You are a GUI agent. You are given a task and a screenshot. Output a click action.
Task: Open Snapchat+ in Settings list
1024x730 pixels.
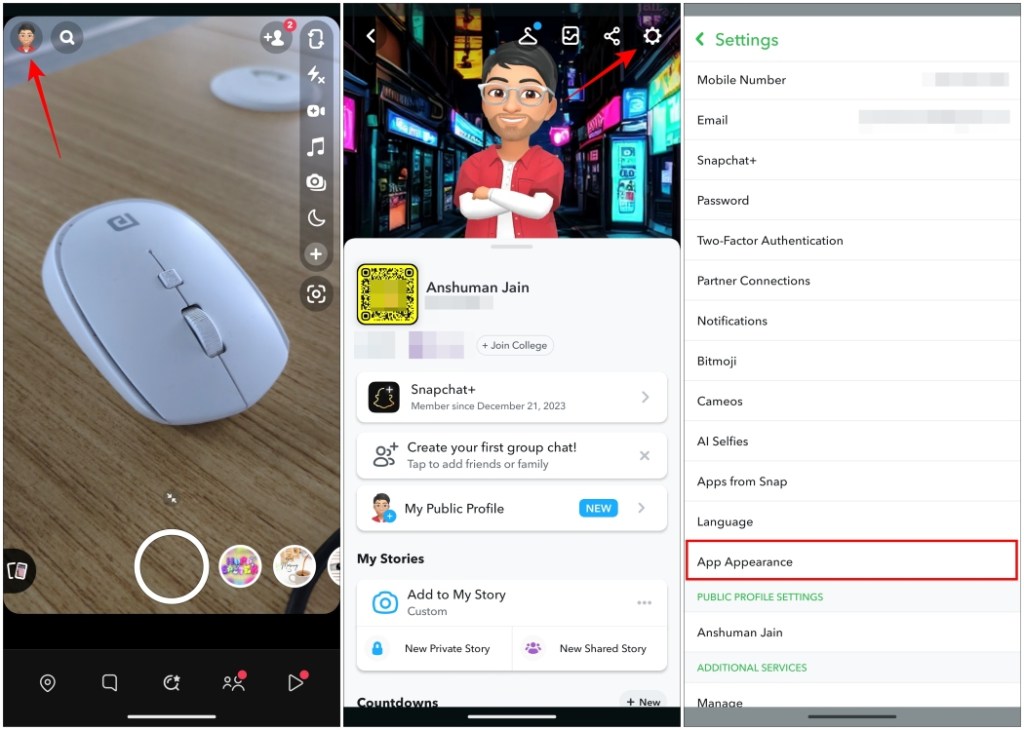click(852, 160)
